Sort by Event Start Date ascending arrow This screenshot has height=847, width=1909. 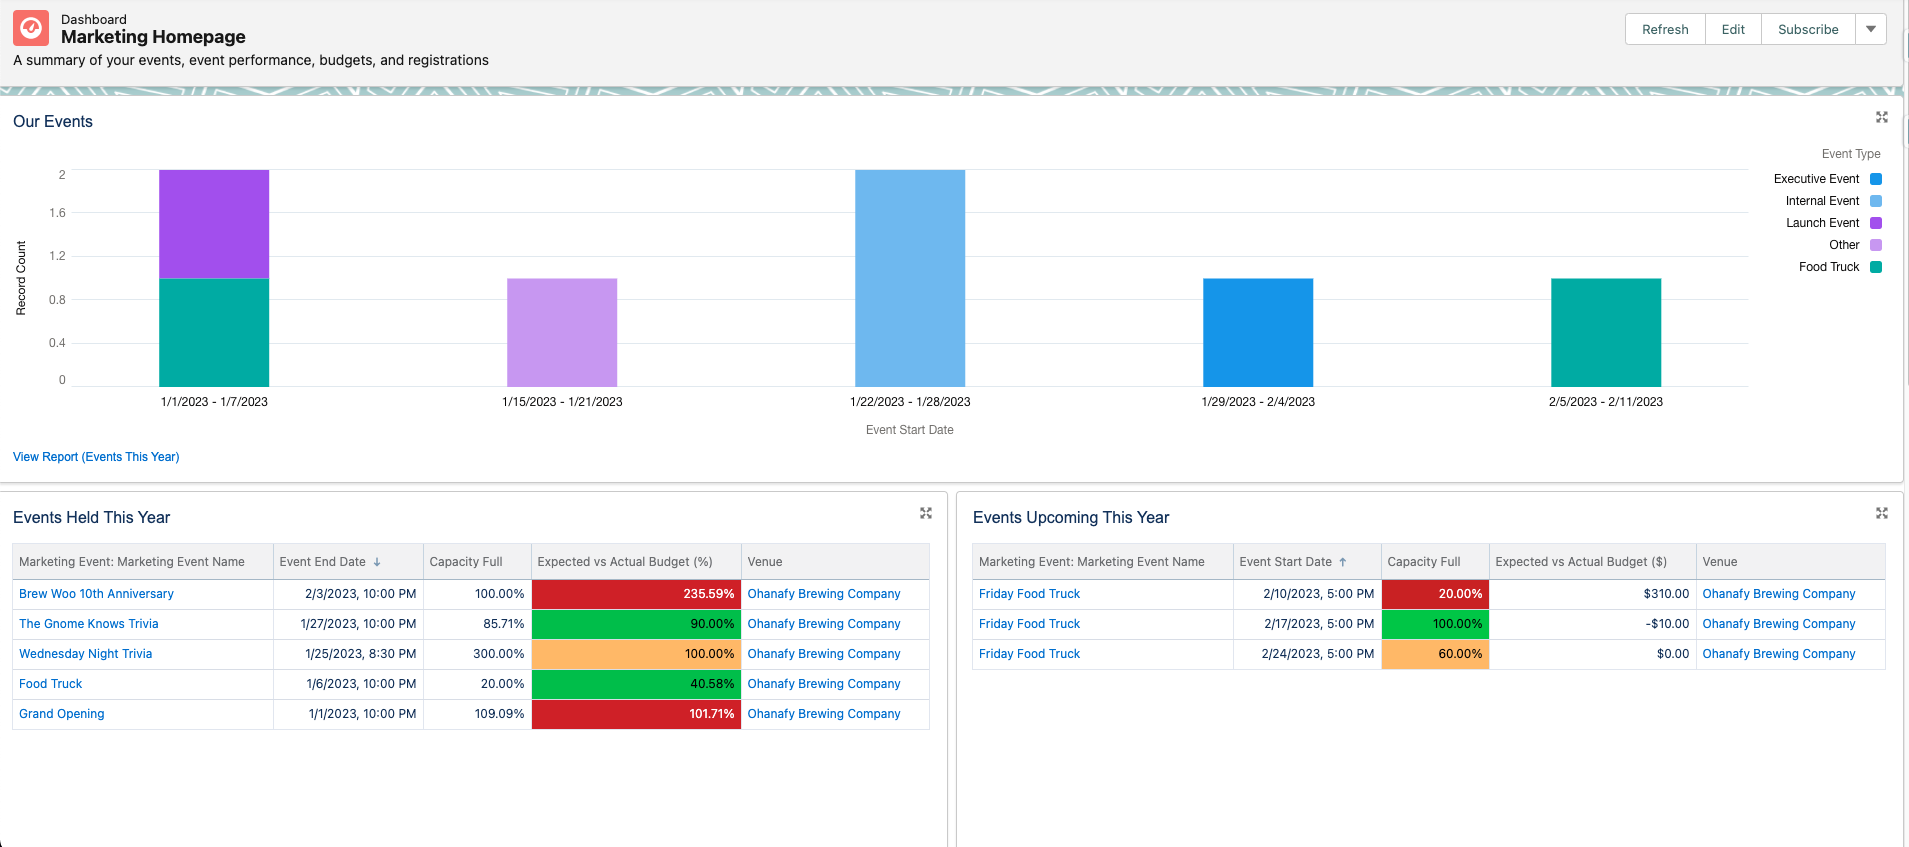(1343, 562)
